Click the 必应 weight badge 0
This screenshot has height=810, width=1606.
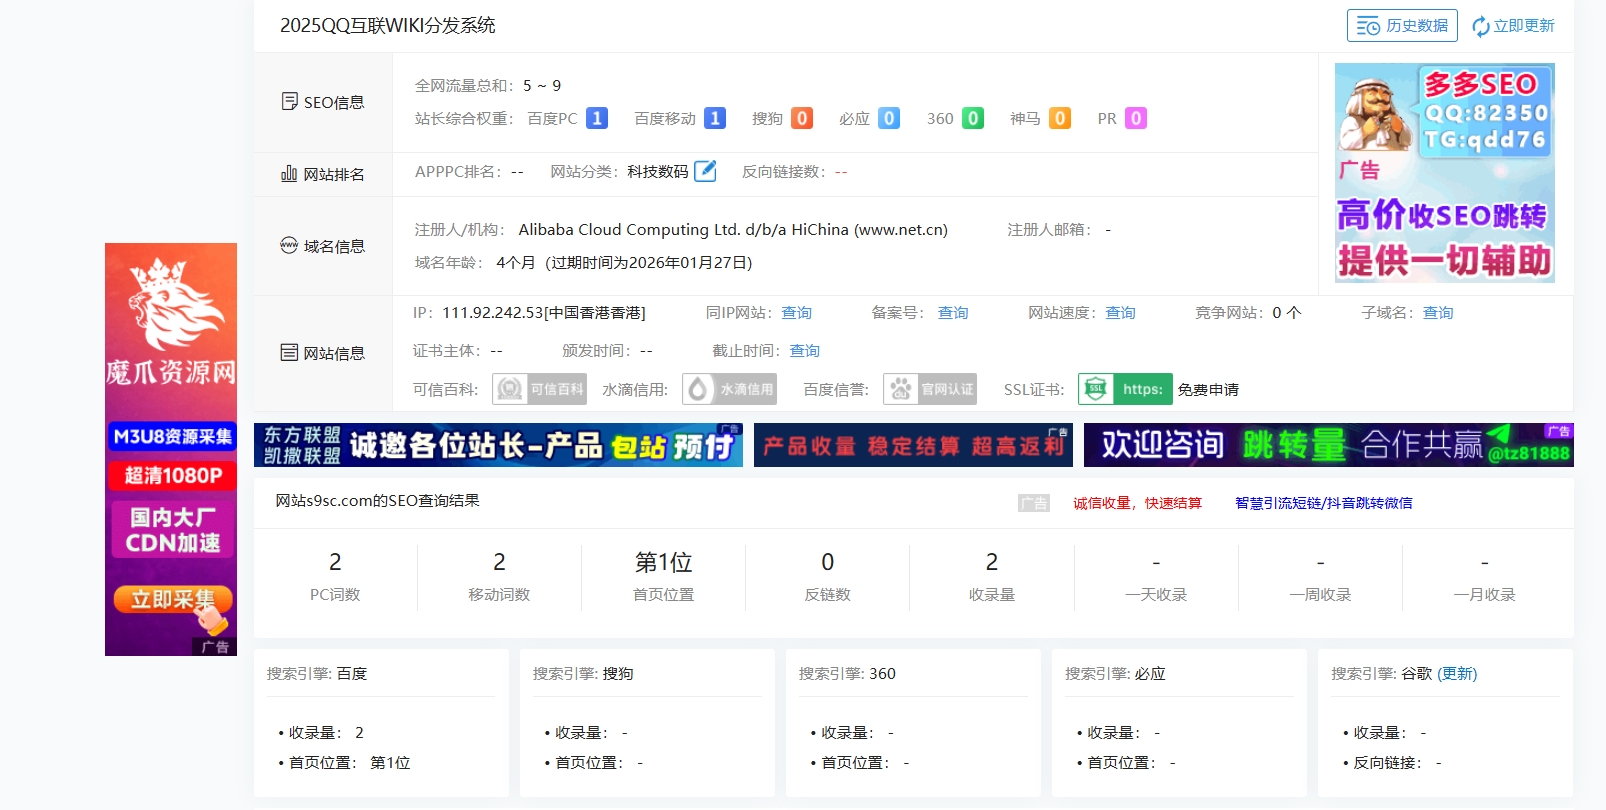(889, 118)
